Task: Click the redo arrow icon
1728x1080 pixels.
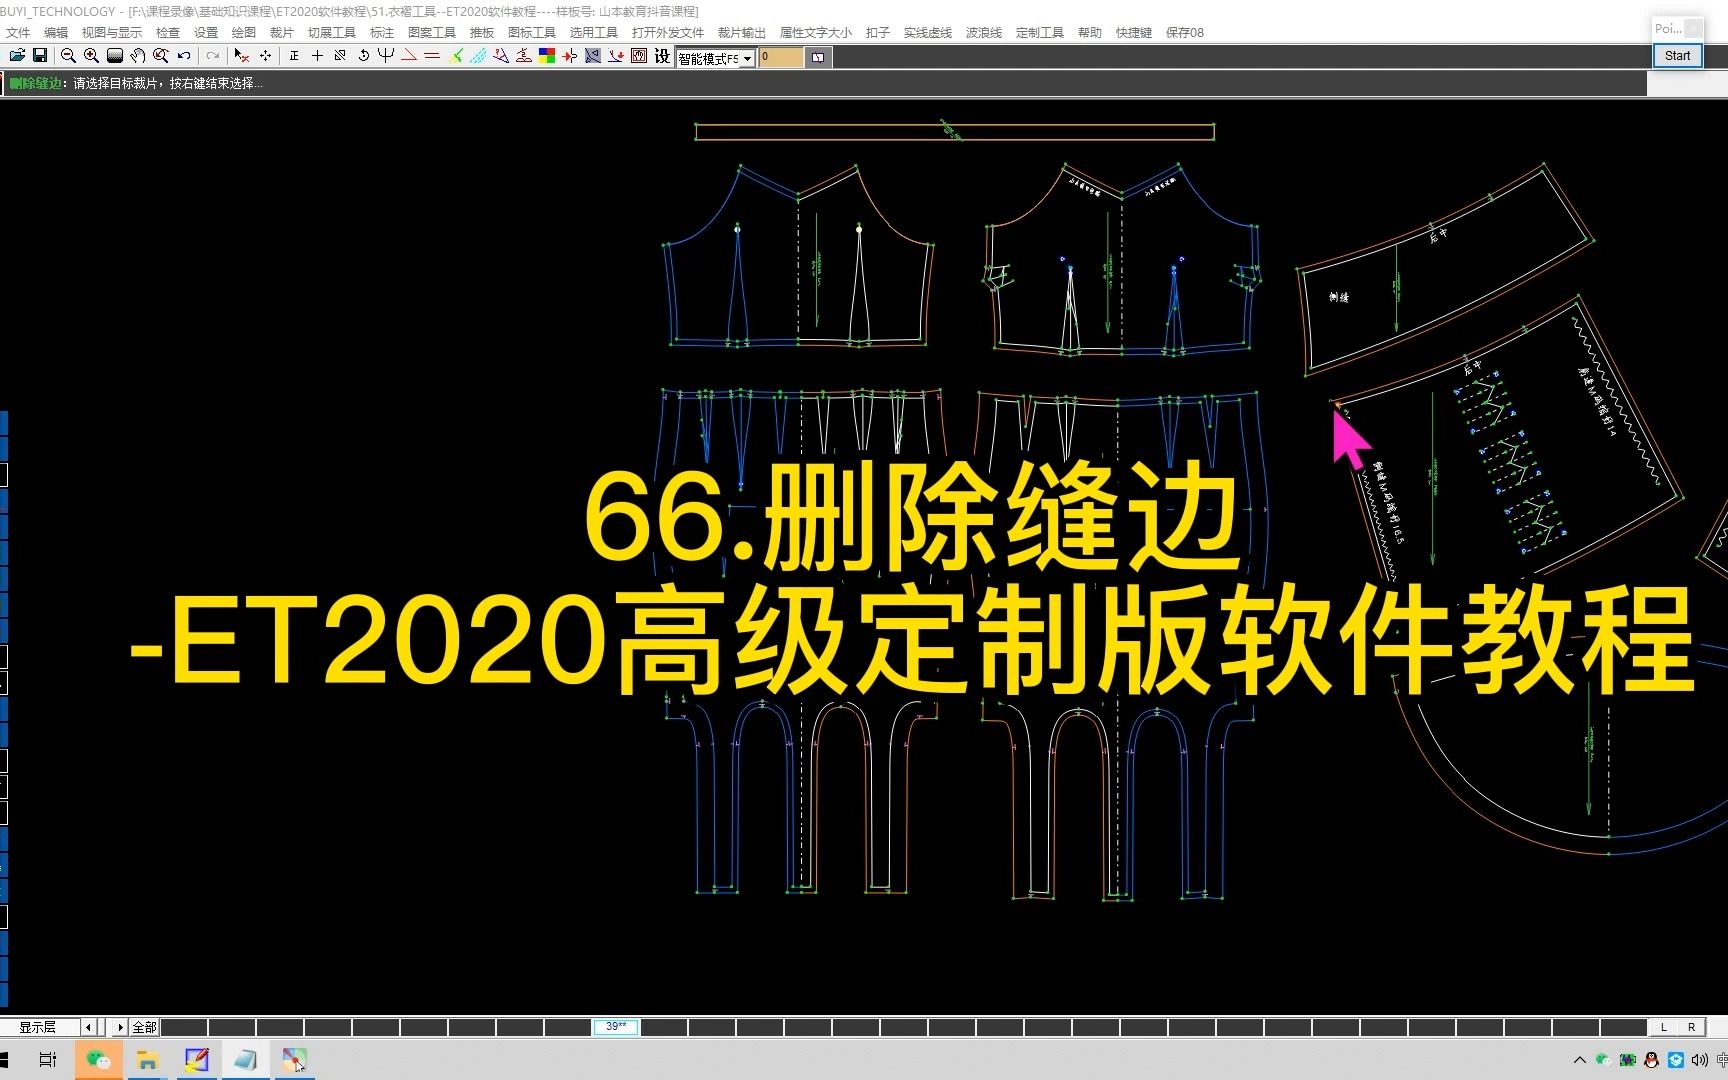Action: 213,56
